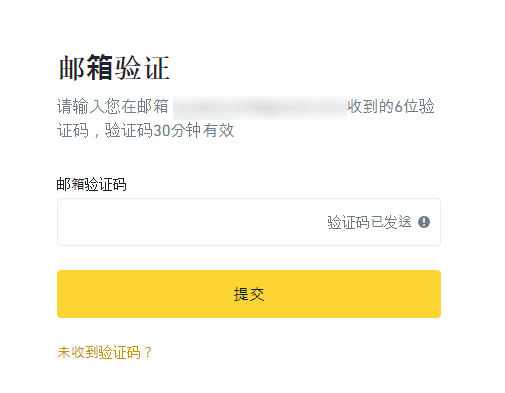Click the 提交 label inside the yellow button
Image resolution: width=505 pixels, height=393 pixels.
(x=249, y=294)
